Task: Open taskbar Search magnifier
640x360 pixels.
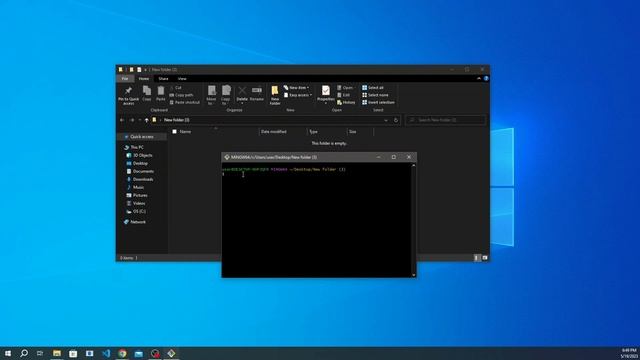Action: (x=24, y=353)
